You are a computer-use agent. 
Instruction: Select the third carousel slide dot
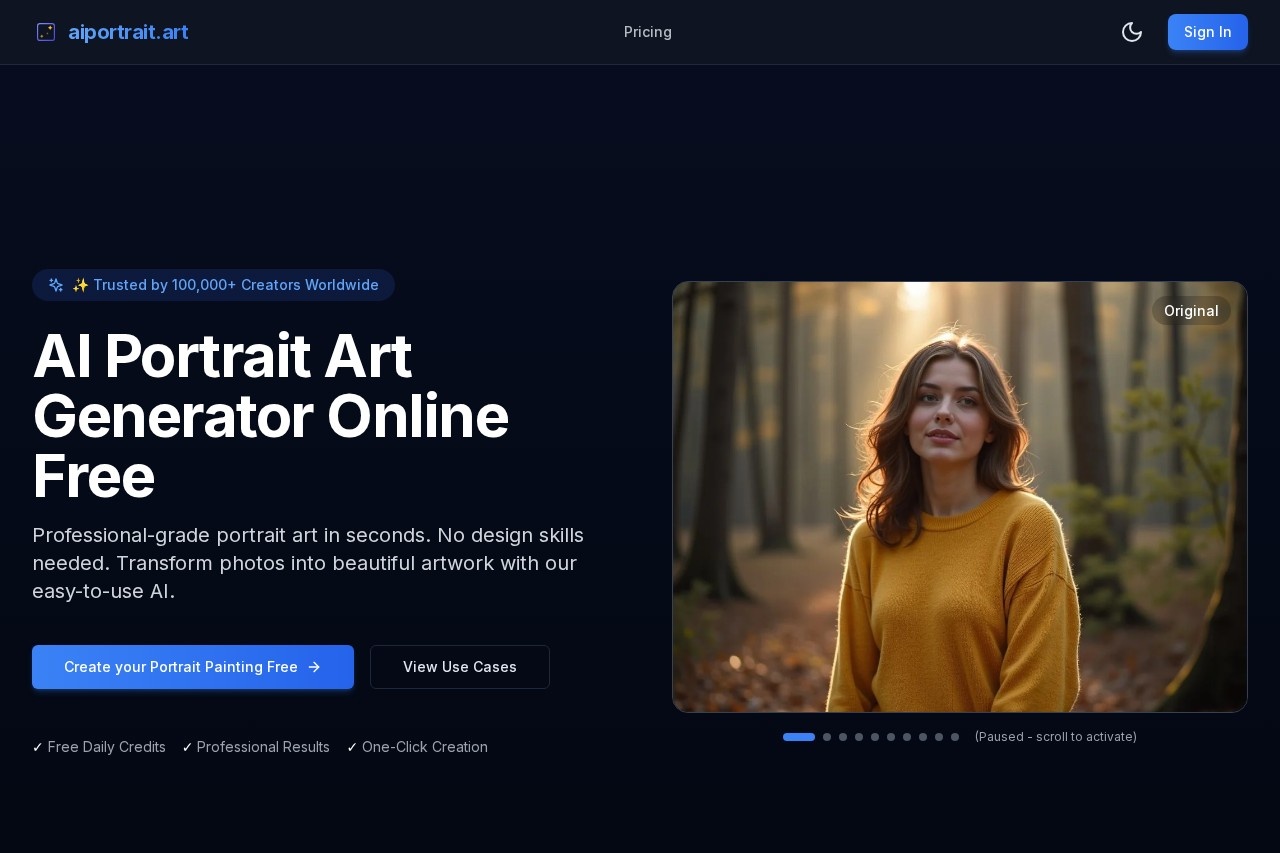point(843,737)
